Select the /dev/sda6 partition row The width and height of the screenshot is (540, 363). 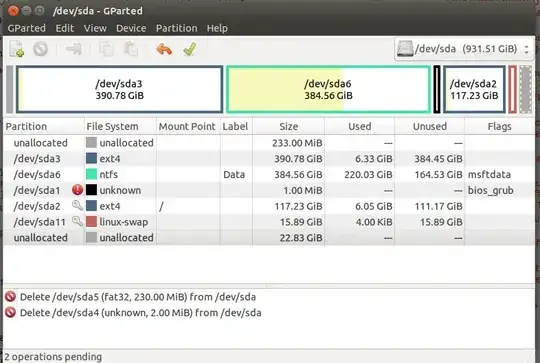pyautogui.click(x=269, y=174)
